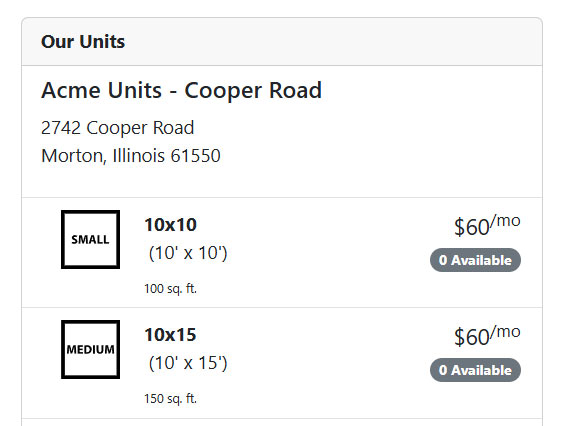The height and width of the screenshot is (426, 567).
Task: Select the 10x15 unit listing row
Action: [282, 363]
